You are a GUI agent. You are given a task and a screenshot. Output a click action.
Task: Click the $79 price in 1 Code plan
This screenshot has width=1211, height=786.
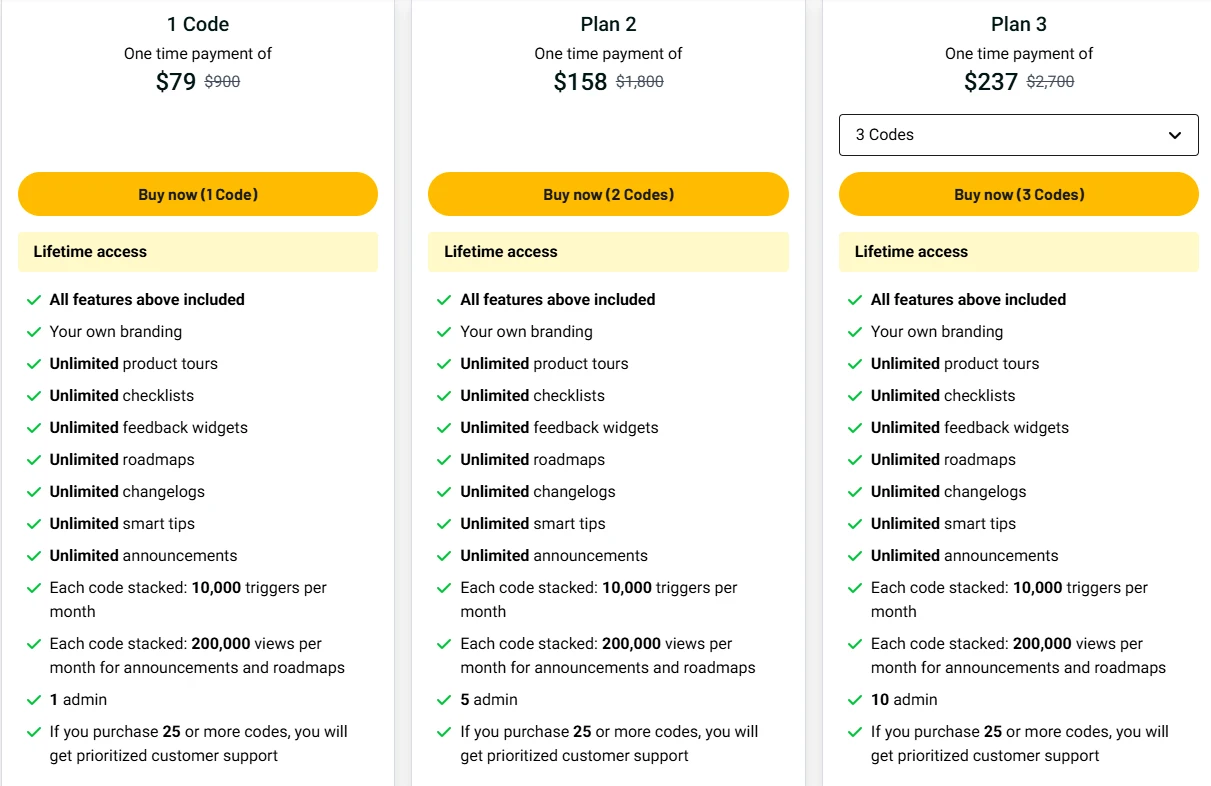tap(176, 82)
